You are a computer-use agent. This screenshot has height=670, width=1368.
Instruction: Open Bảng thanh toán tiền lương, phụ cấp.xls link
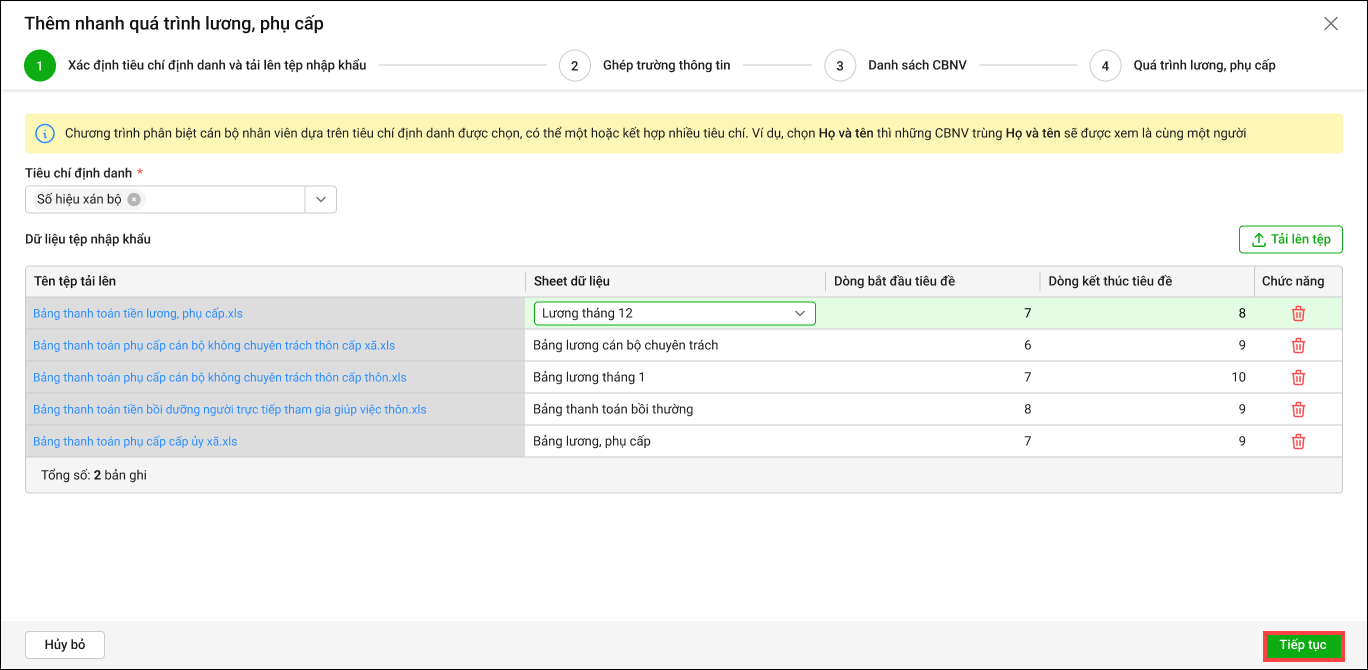tap(138, 313)
